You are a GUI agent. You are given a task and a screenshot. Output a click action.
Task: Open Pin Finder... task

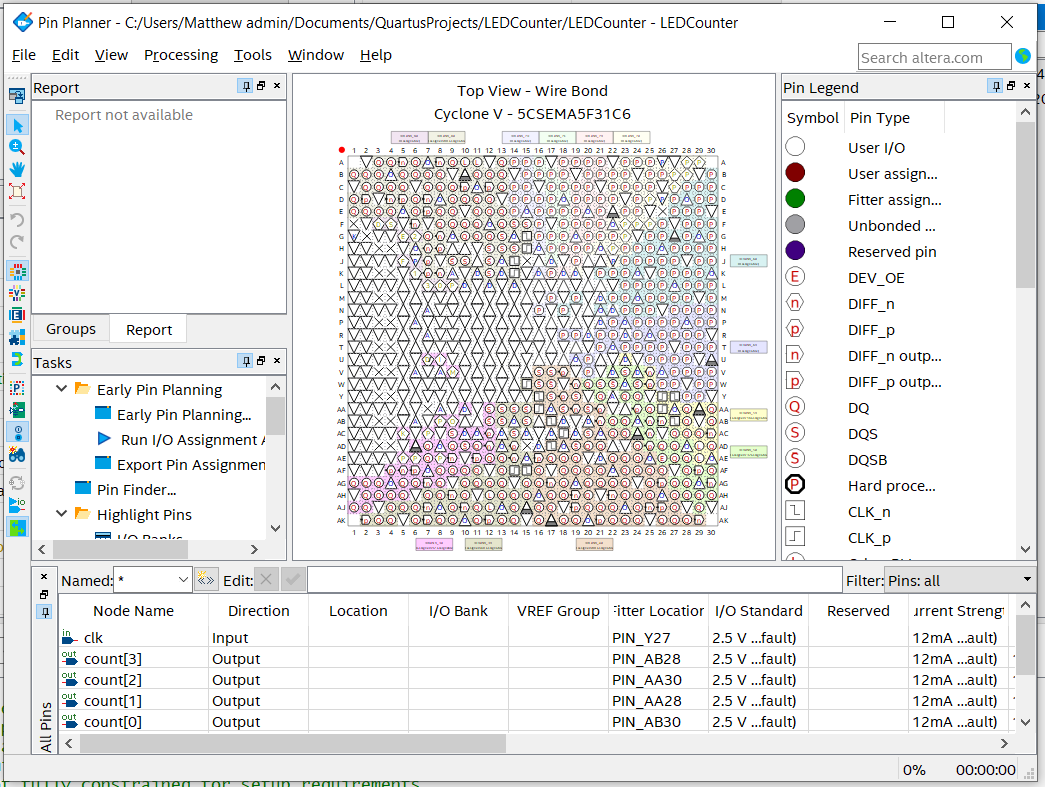coord(137,490)
